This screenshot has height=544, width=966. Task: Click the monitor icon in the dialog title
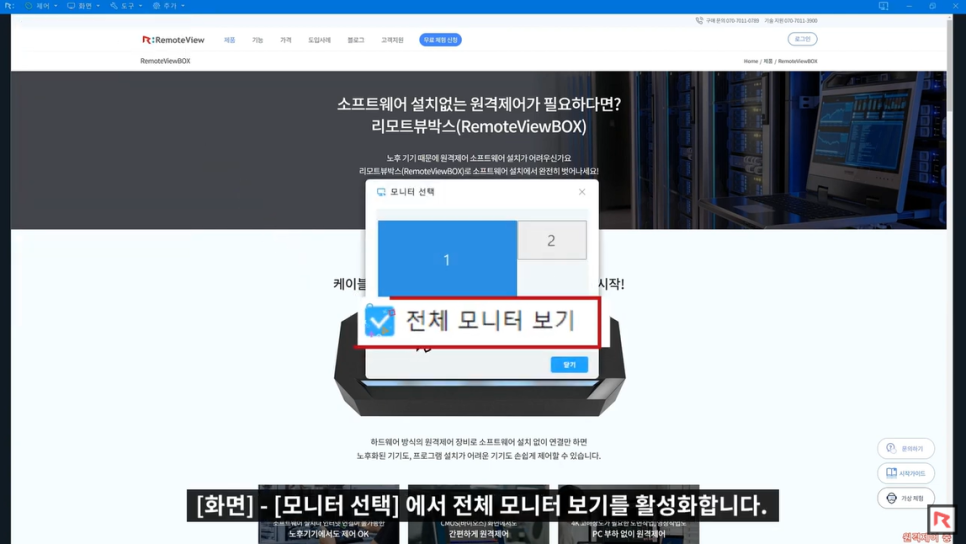(381, 192)
